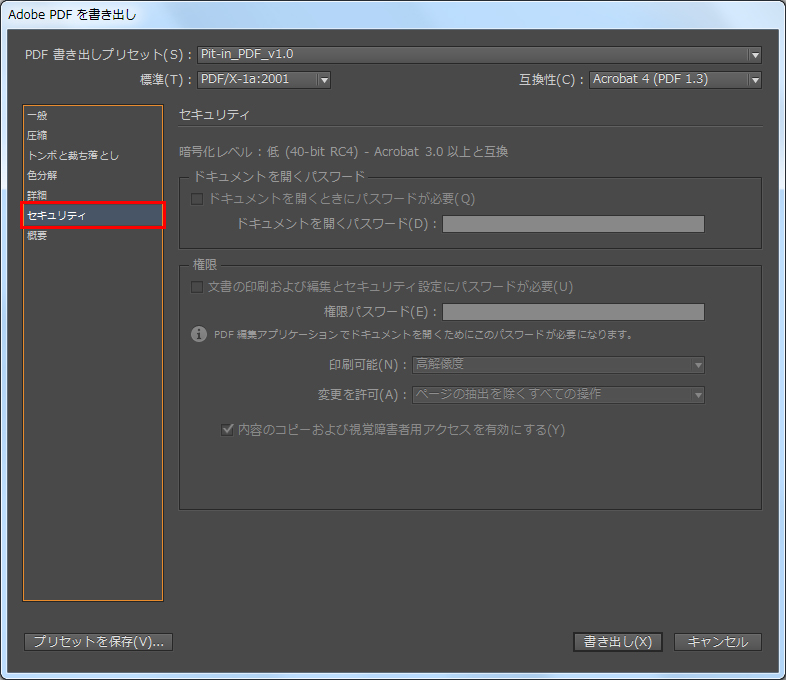The image size is (786, 680).
Task: Toggle 文書の印刷および編集 password requirement checkbox
Action: tap(197, 287)
